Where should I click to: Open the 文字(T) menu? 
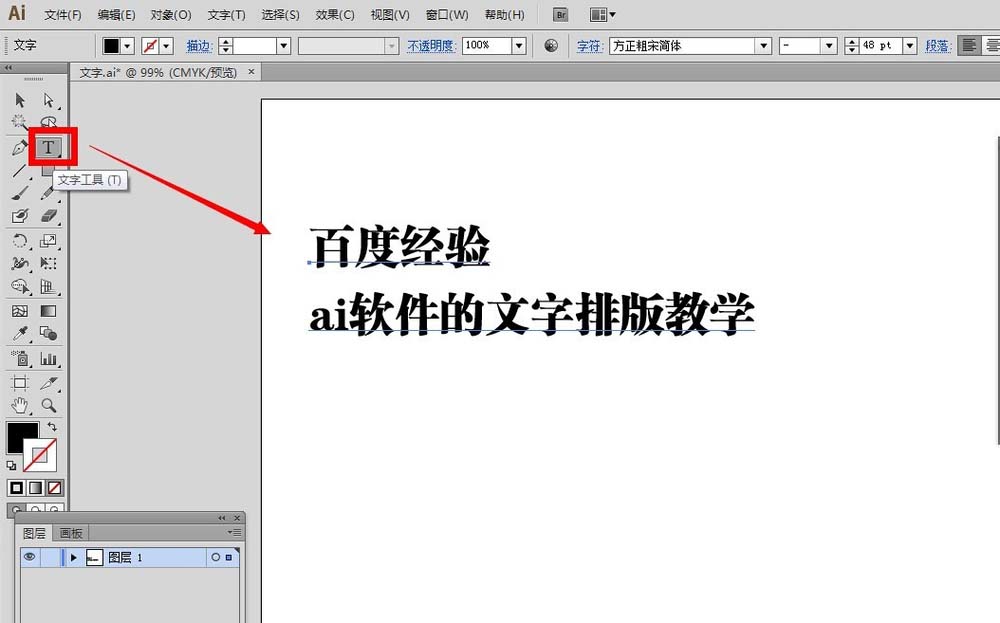point(226,15)
